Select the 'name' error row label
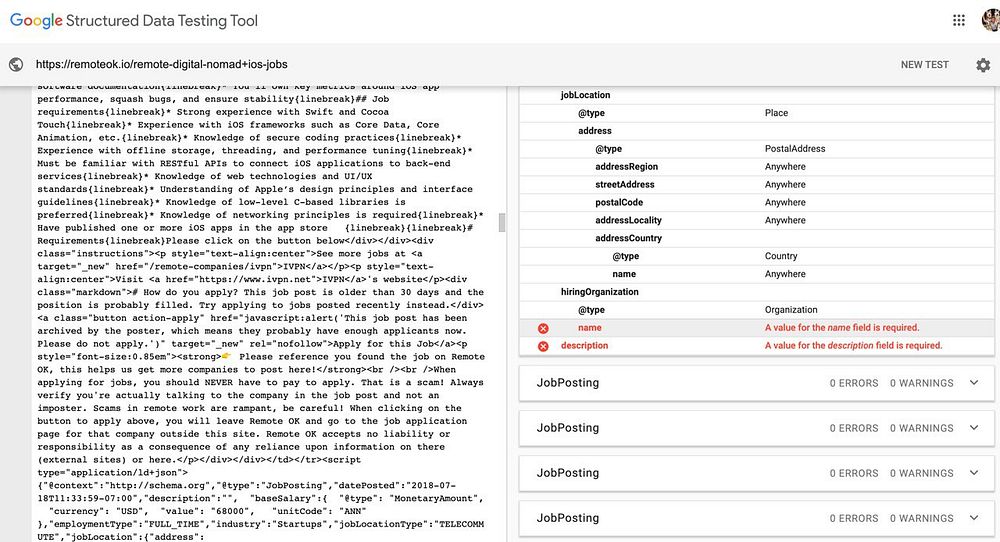1000x542 pixels. 589,328
